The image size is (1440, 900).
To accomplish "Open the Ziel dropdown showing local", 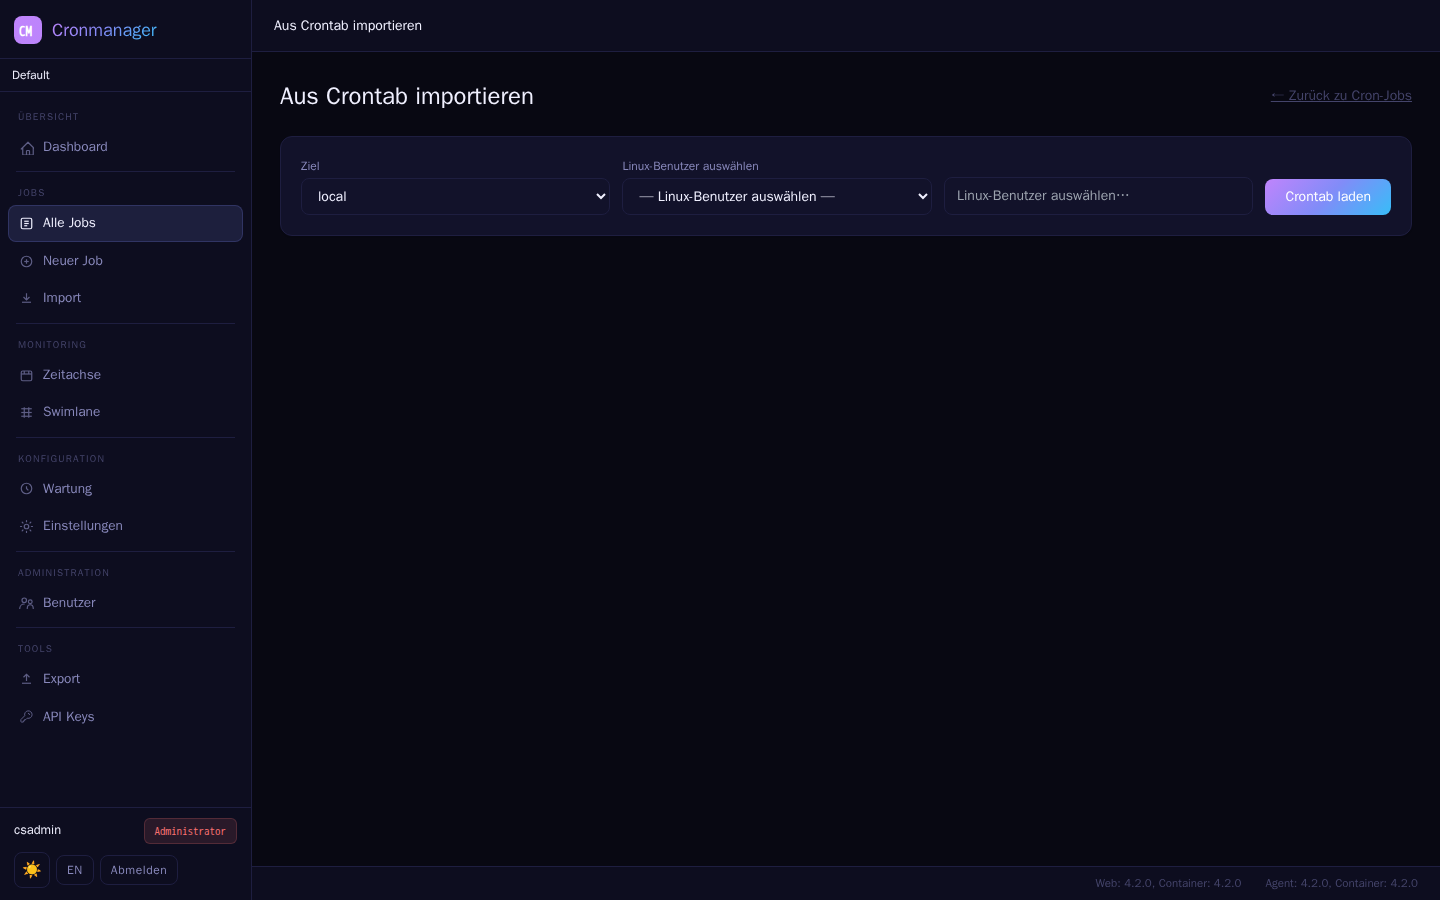I will click(455, 197).
